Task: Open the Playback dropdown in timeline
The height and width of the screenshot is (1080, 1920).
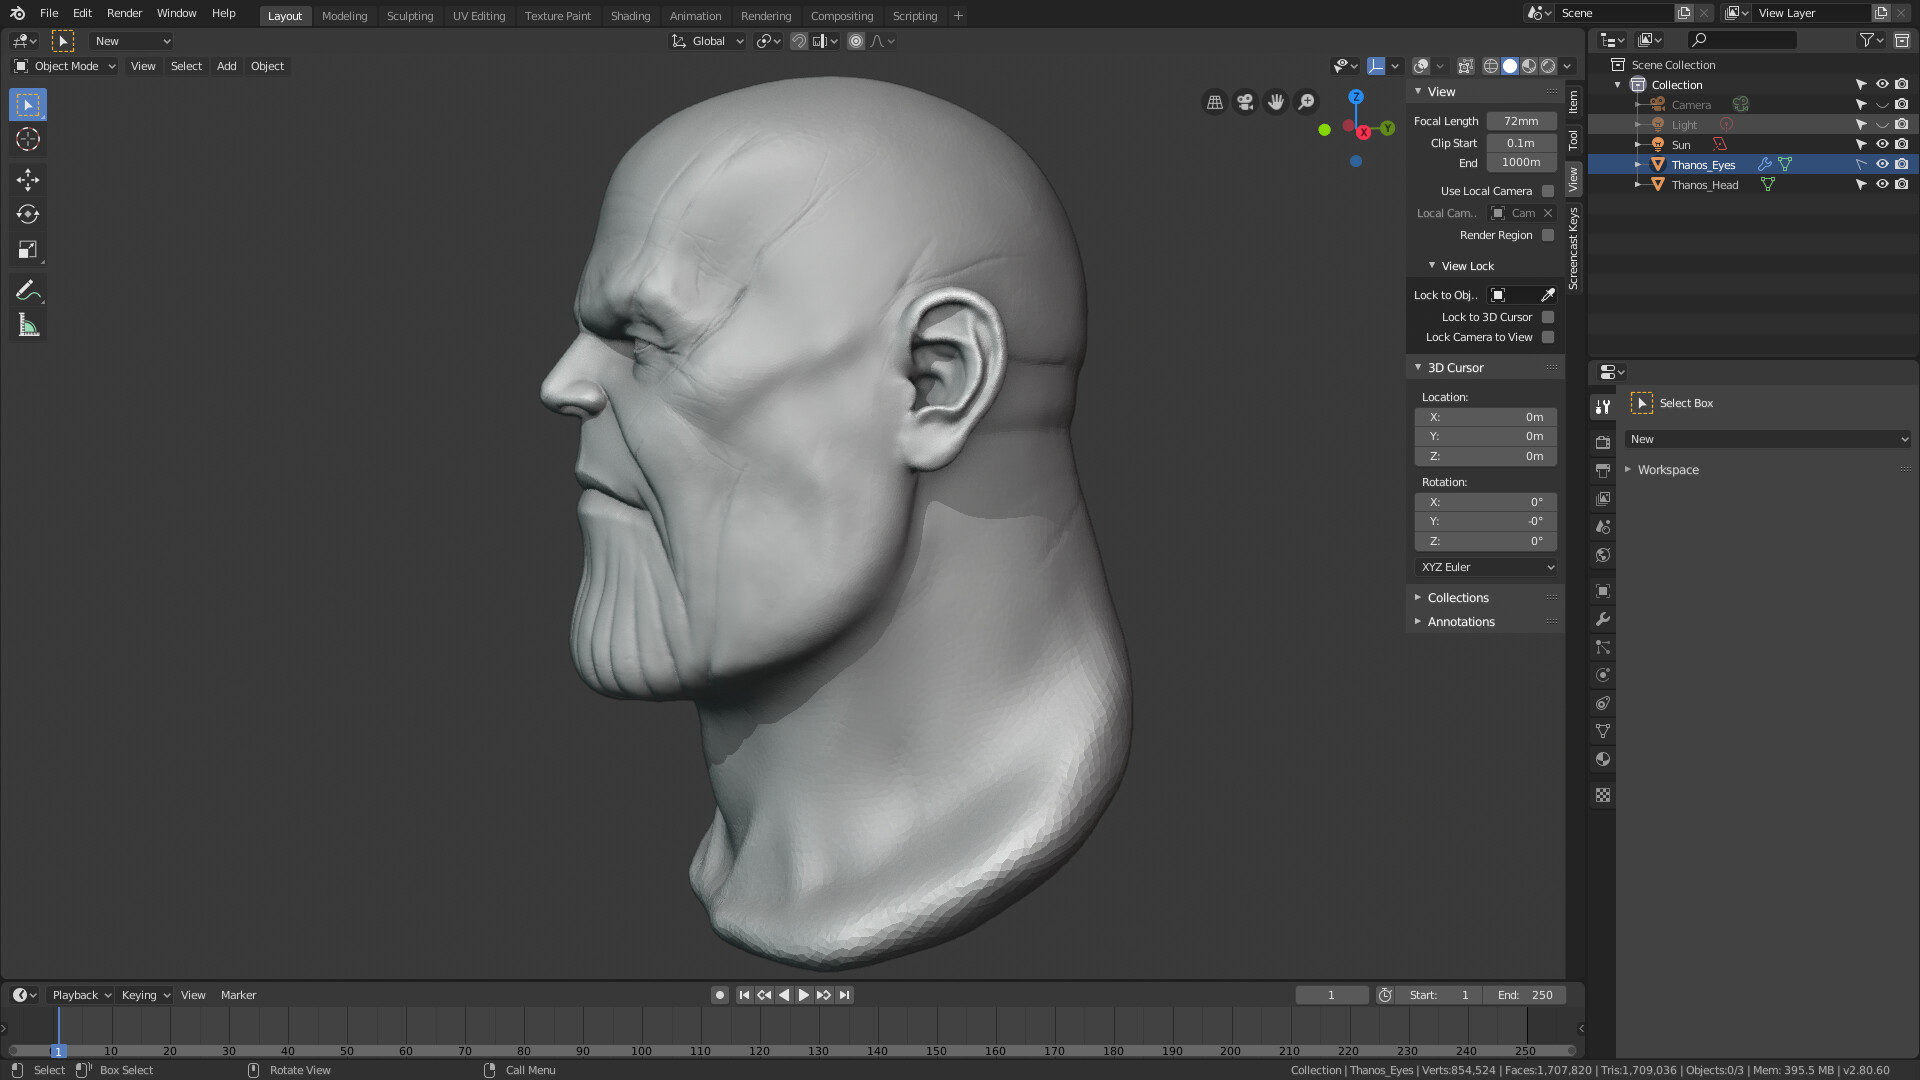Action: [81, 995]
